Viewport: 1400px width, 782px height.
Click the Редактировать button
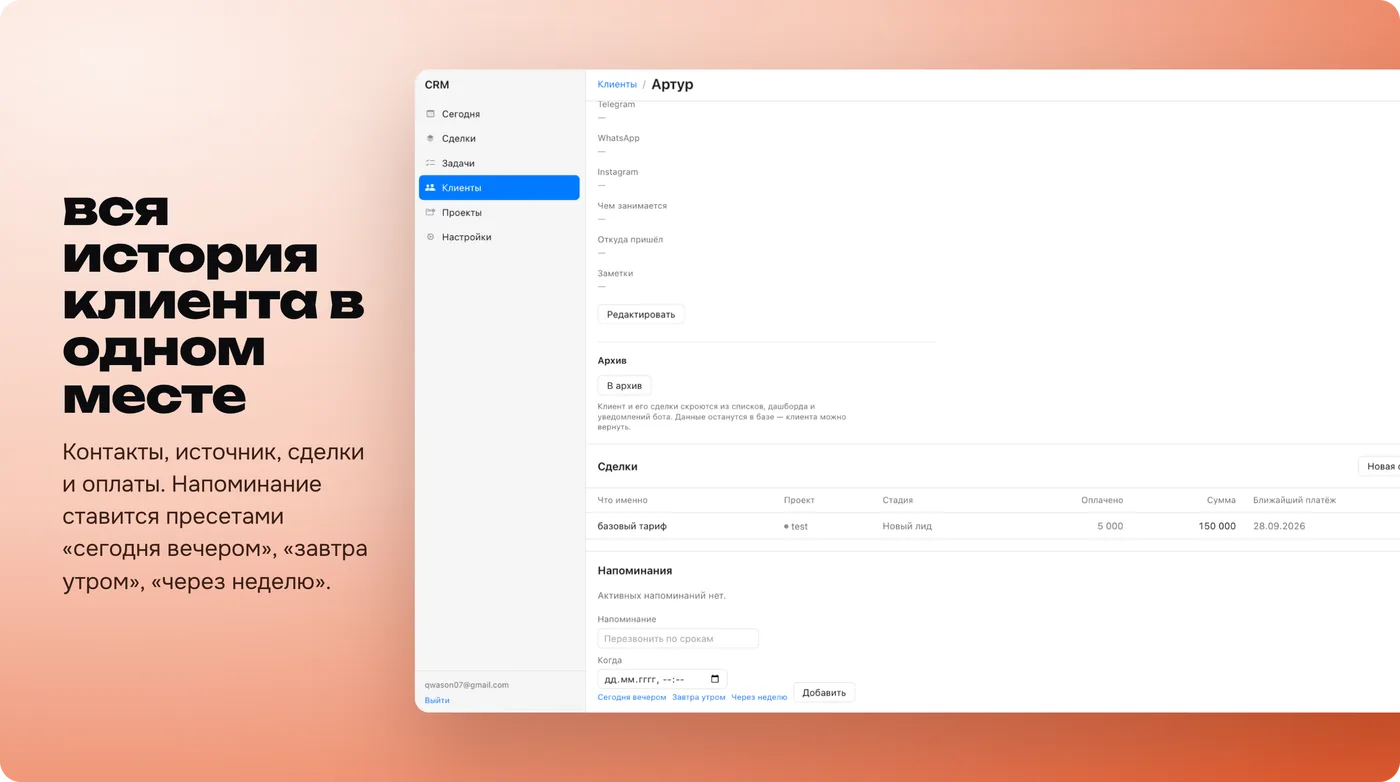pyautogui.click(x=641, y=314)
